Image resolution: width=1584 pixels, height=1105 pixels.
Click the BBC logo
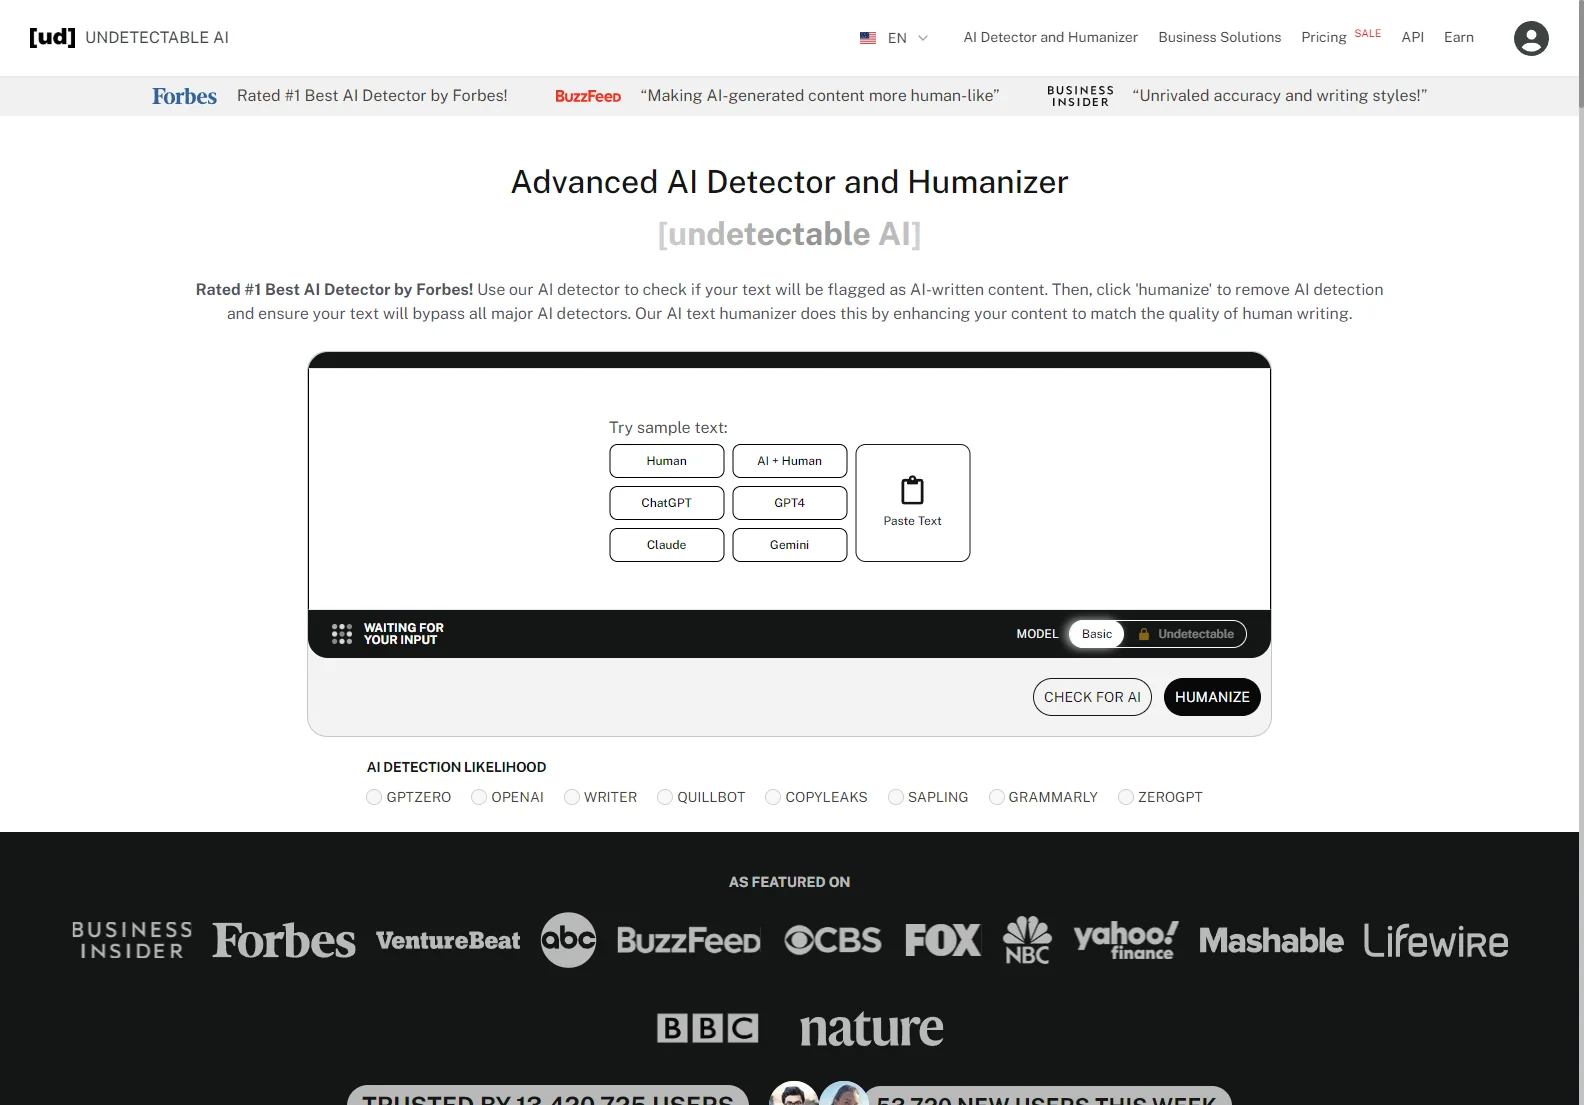click(x=707, y=1028)
